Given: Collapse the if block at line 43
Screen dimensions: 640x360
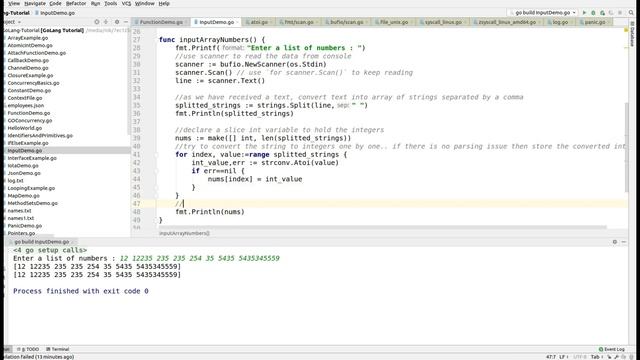Looking at the screenshot, I should 156,171.
